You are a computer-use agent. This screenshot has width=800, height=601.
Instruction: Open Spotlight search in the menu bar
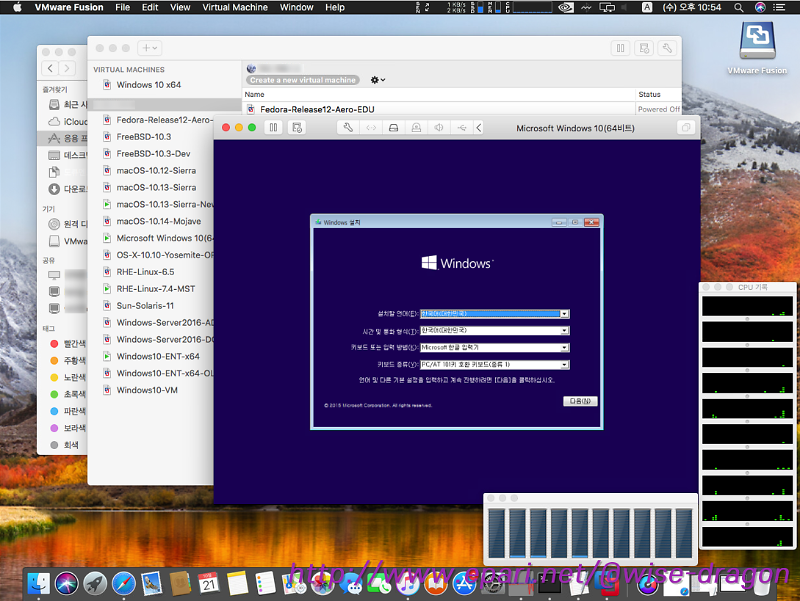tap(738, 7)
